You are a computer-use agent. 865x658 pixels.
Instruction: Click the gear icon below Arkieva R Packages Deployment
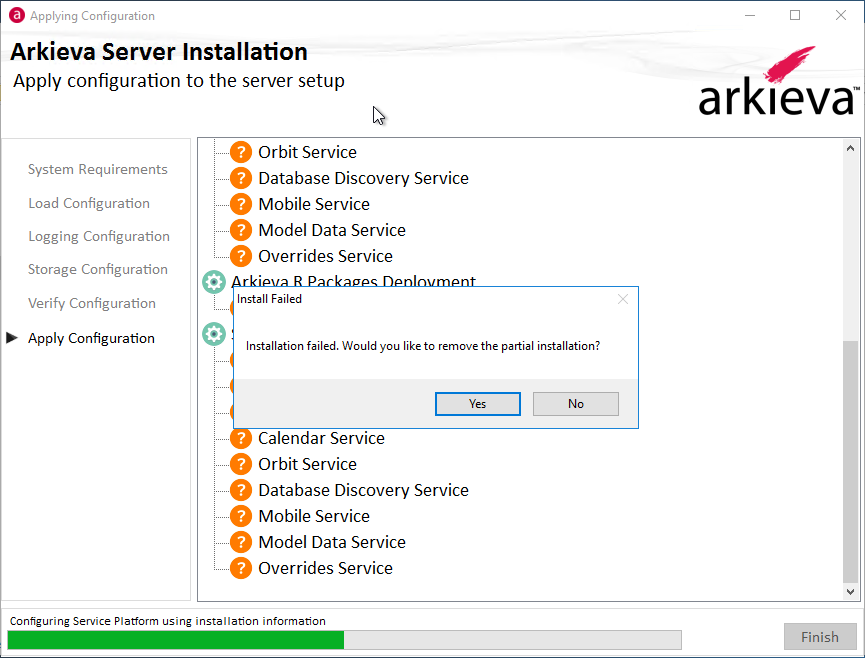[214, 334]
